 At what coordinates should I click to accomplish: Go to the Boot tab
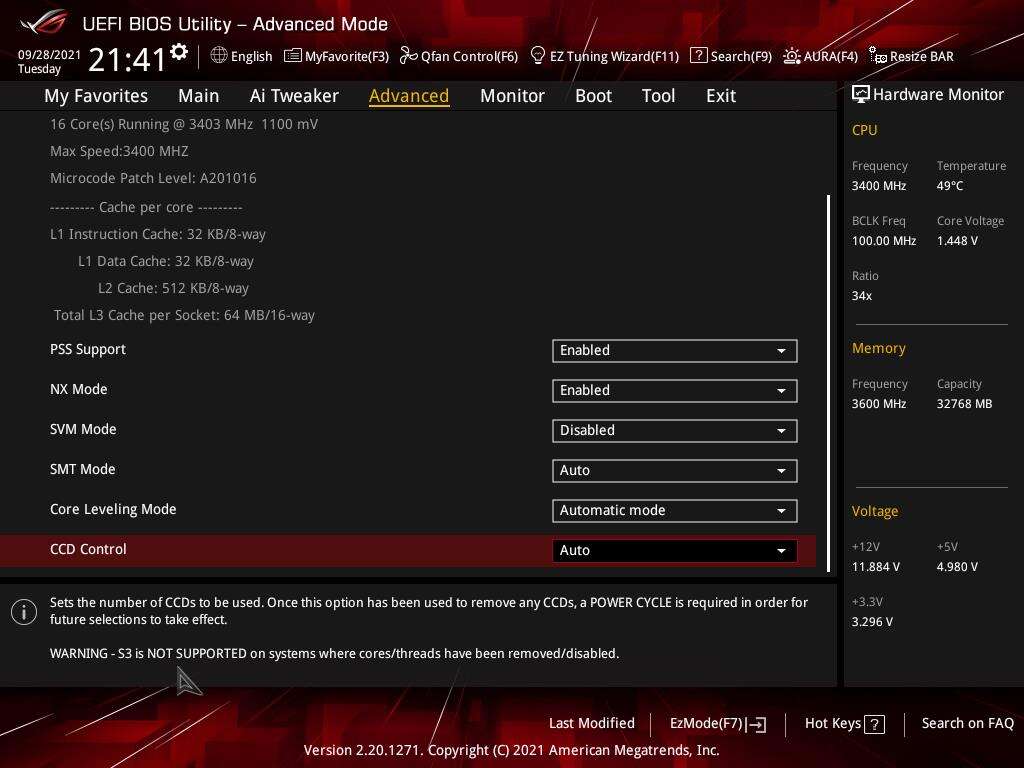(593, 96)
